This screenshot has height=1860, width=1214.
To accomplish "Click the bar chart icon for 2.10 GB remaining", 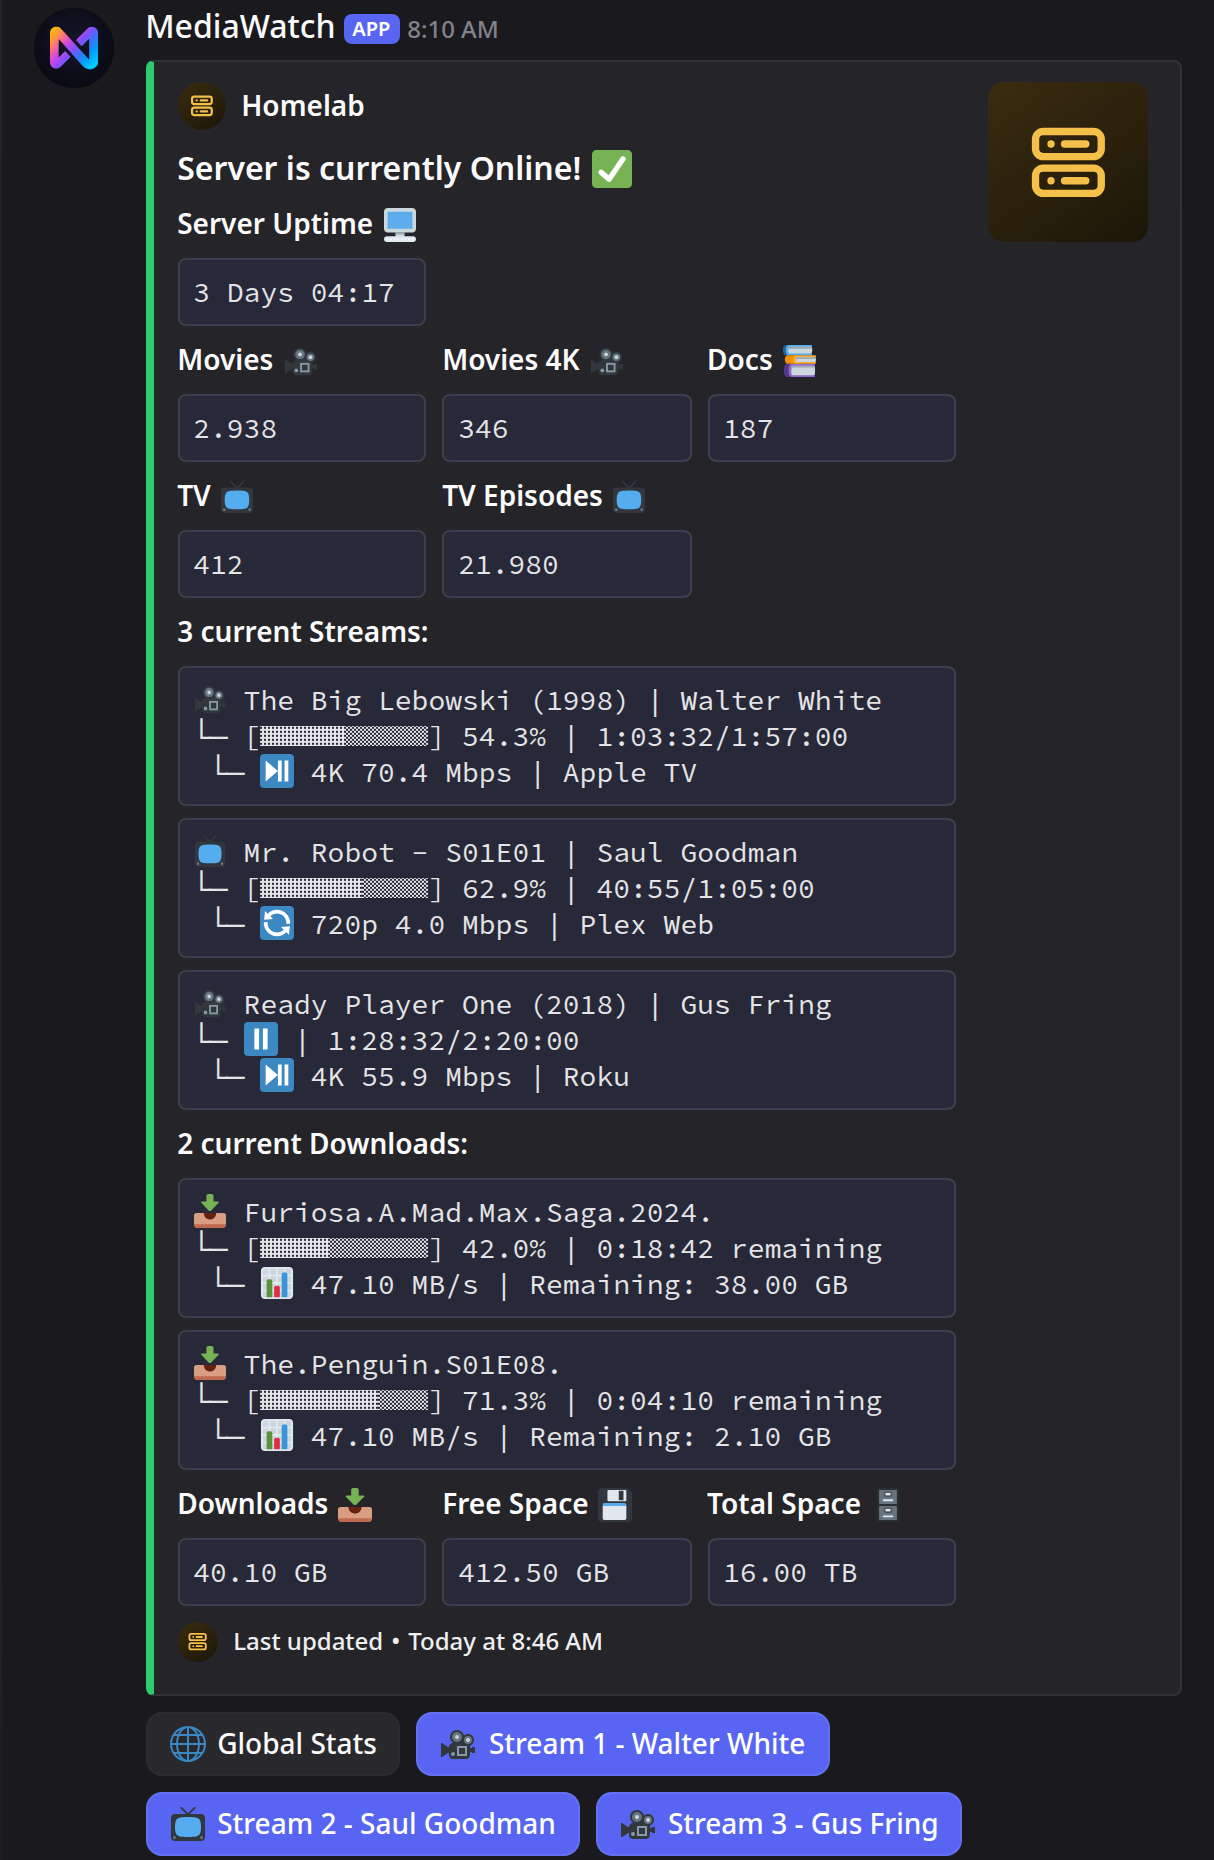I will click(x=277, y=1435).
